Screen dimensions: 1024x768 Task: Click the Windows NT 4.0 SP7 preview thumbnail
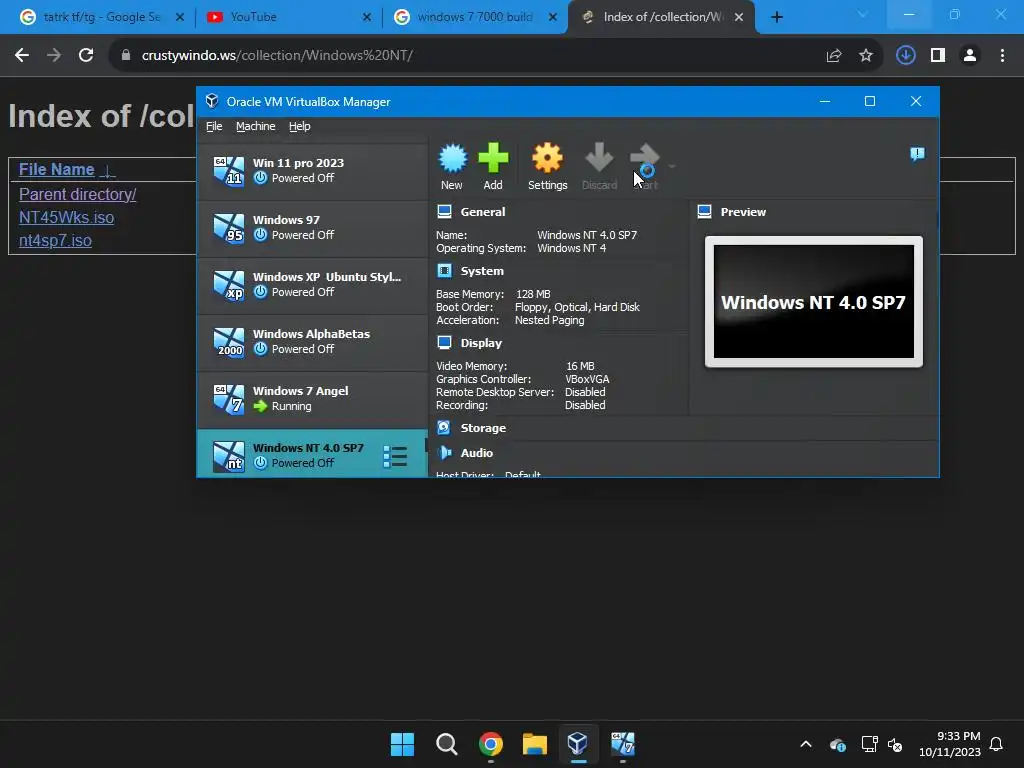click(x=814, y=302)
